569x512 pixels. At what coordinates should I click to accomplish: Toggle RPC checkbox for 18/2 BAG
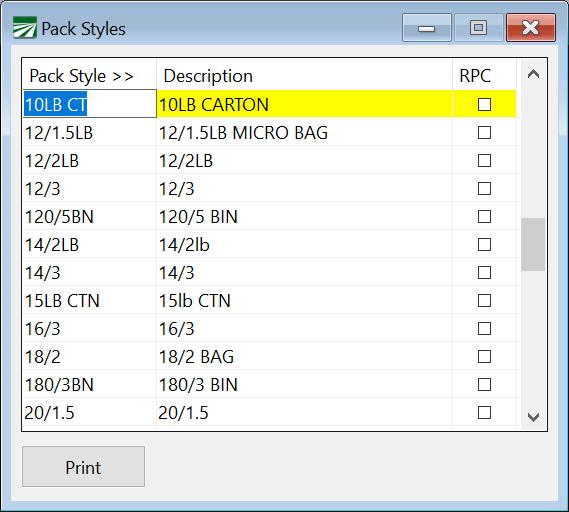(x=484, y=357)
